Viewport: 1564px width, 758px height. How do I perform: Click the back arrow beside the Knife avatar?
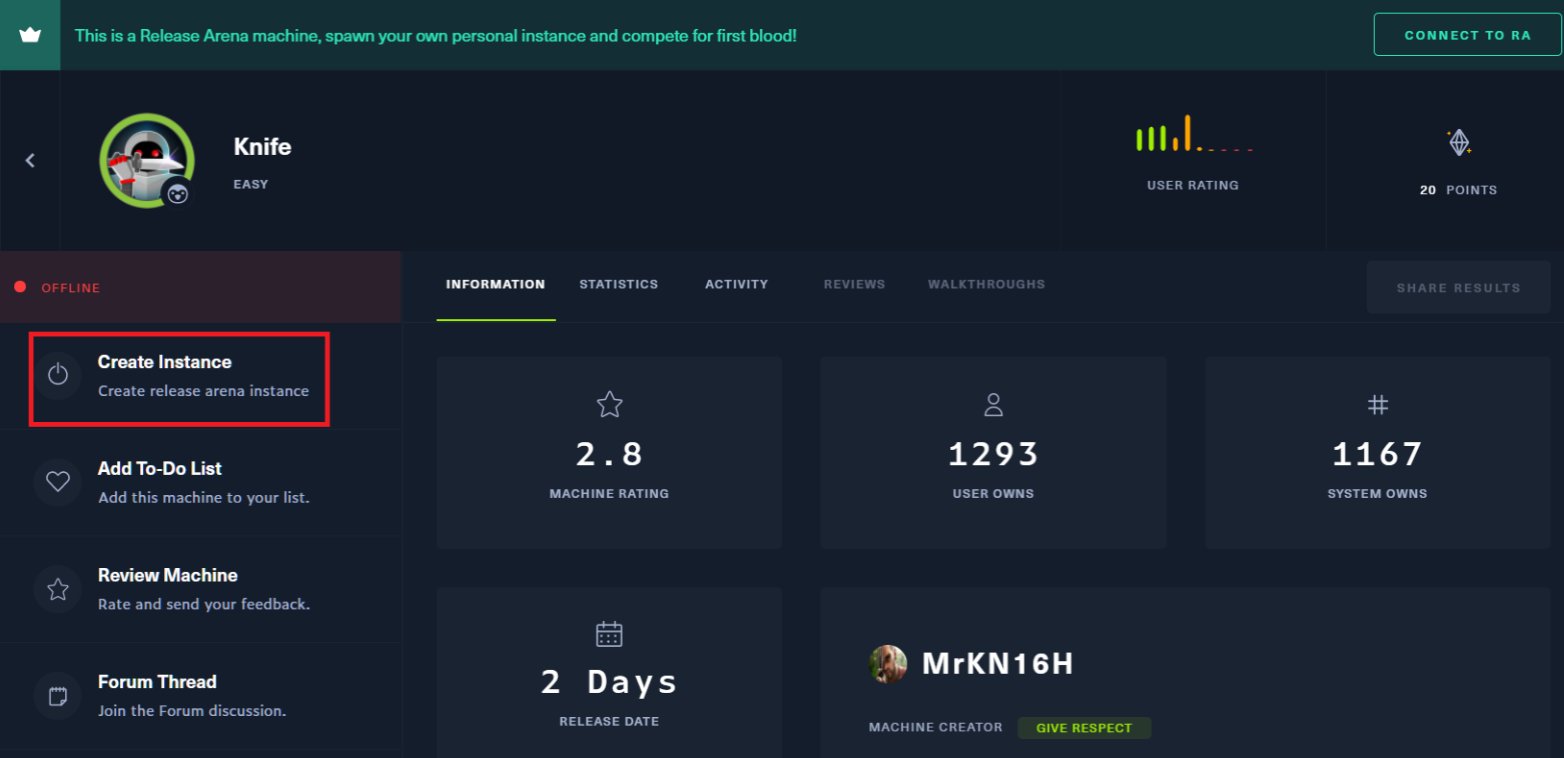[x=30, y=160]
